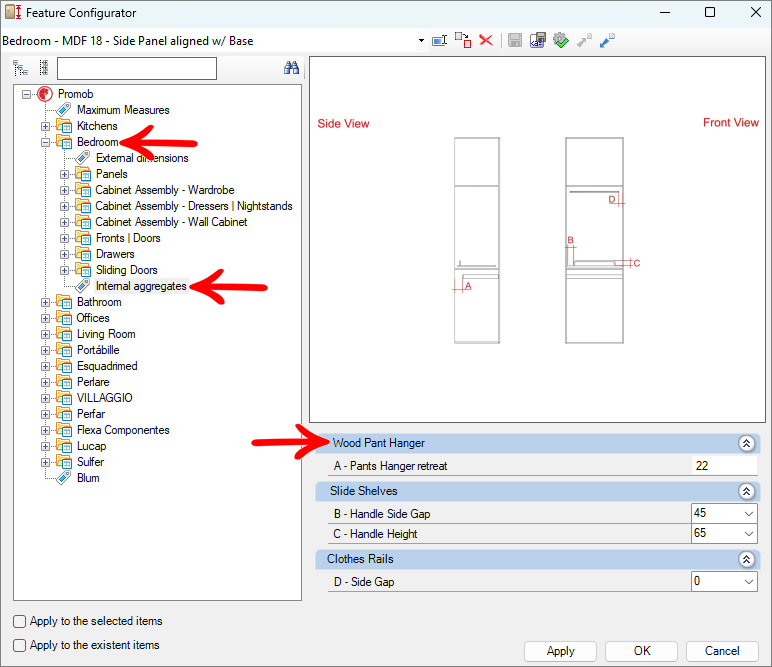Screen dimensions: 772x667
Task: Click the tree structure view icon
Action: pos(20,68)
